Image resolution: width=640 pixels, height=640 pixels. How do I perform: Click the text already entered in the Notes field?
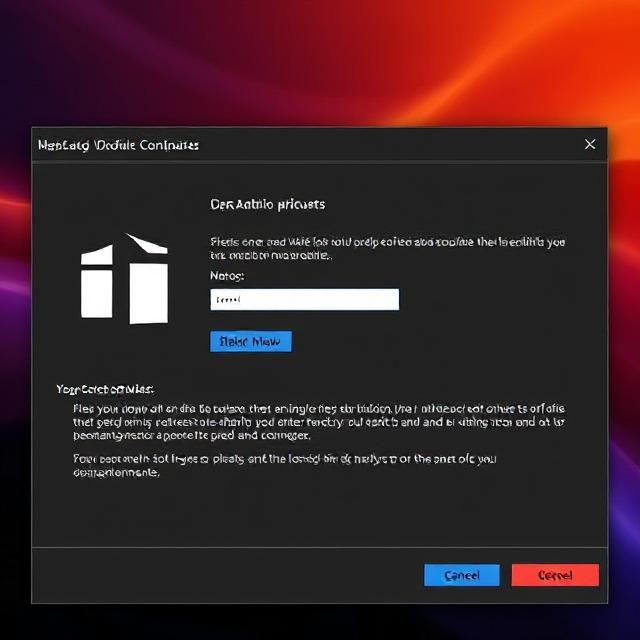[x=229, y=300]
